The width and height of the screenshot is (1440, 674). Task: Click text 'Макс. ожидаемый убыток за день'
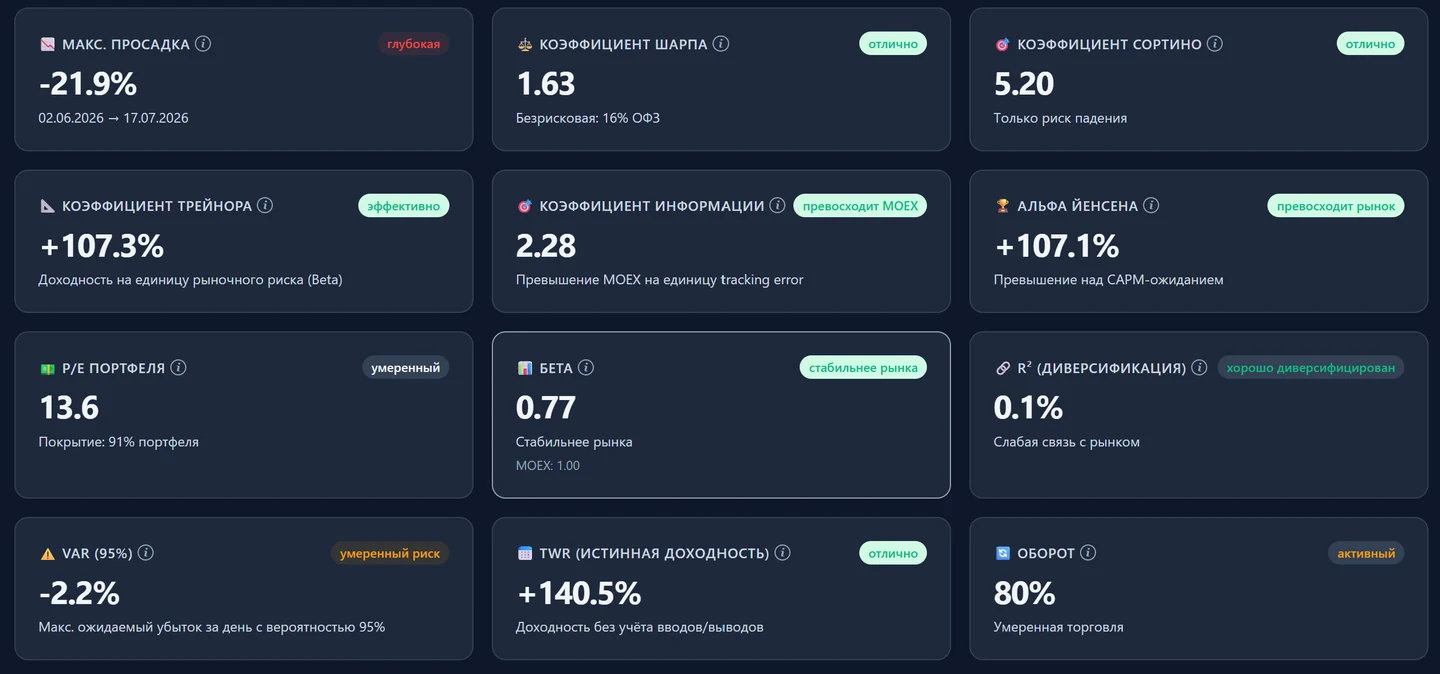(144, 628)
